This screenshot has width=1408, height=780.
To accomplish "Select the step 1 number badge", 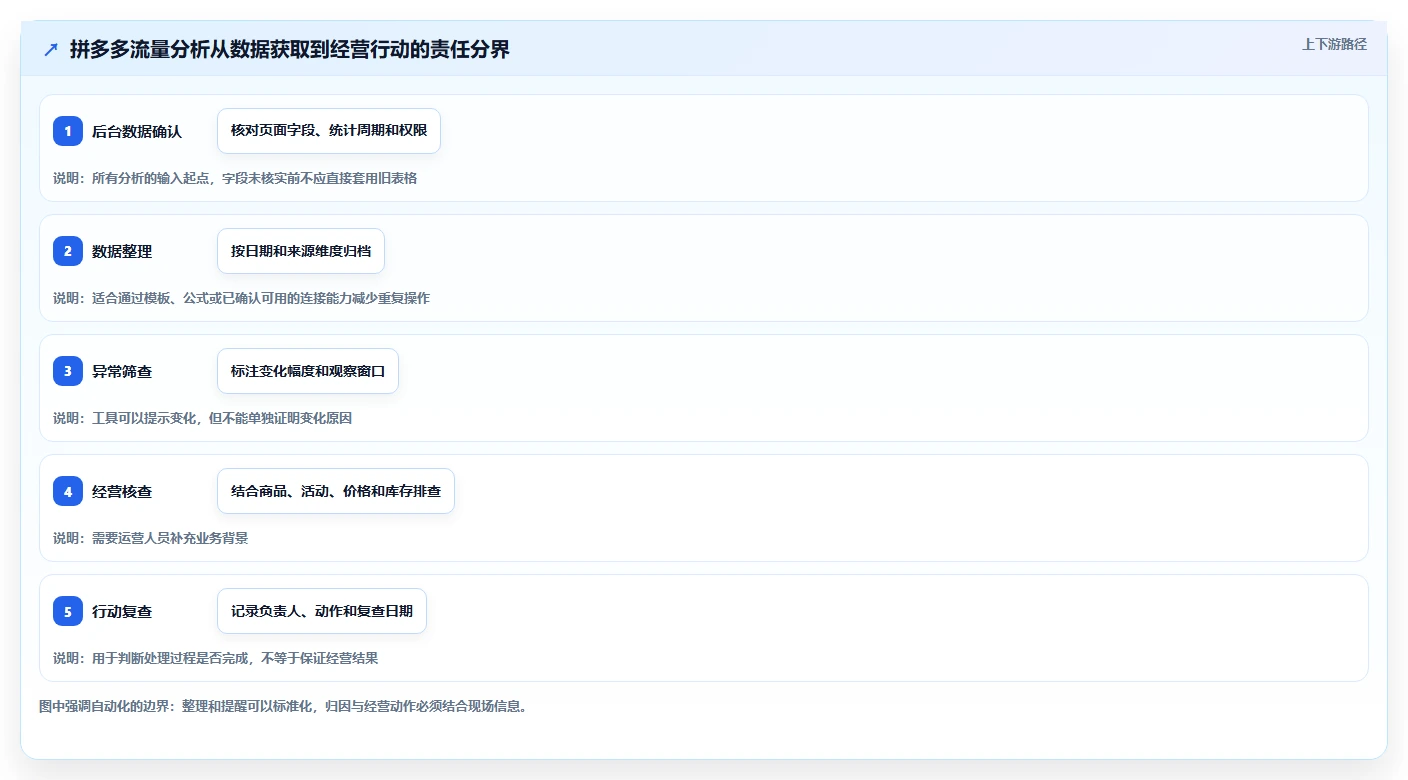I will 68,131.
